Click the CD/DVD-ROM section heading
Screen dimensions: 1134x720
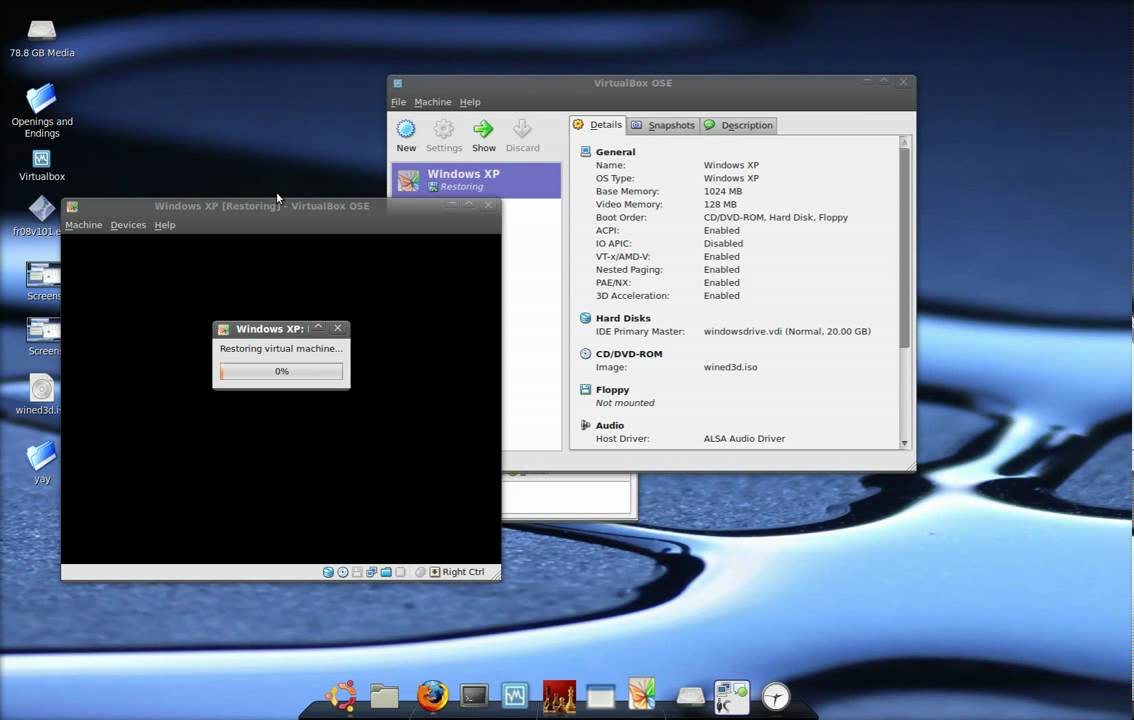coord(628,353)
